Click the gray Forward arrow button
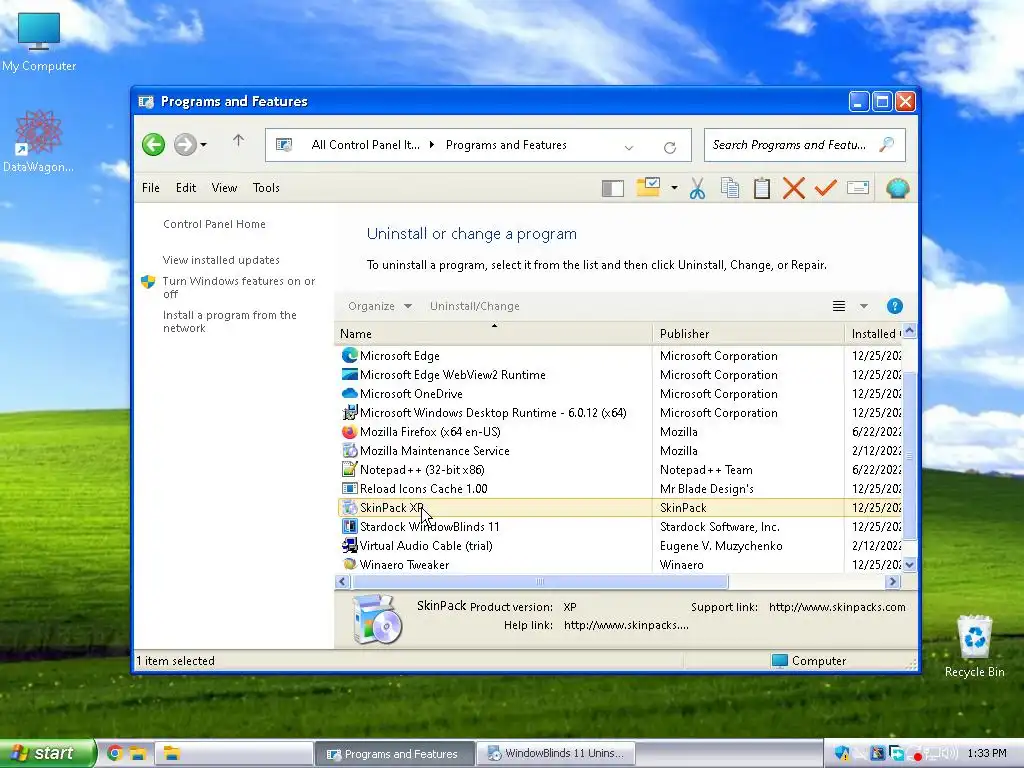Image resolution: width=1024 pixels, height=768 pixels. click(x=185, y=144)
